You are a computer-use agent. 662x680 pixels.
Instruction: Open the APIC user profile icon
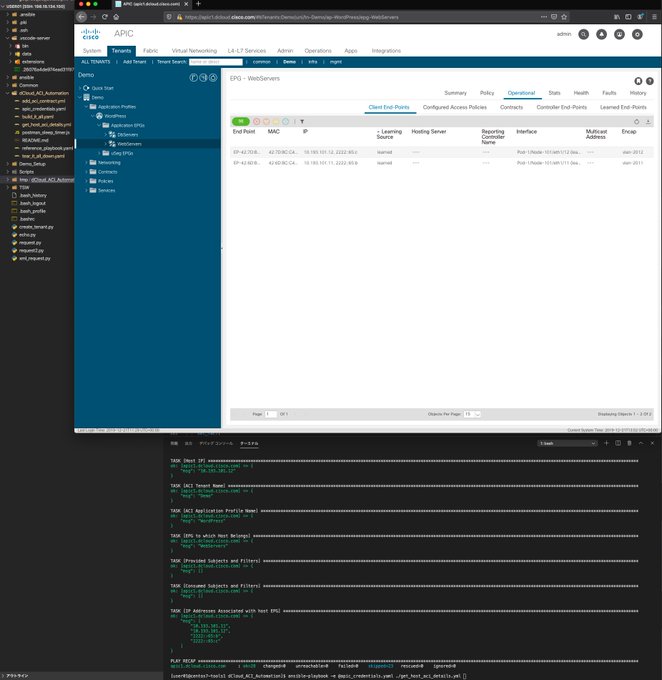(x=619, y=34)
